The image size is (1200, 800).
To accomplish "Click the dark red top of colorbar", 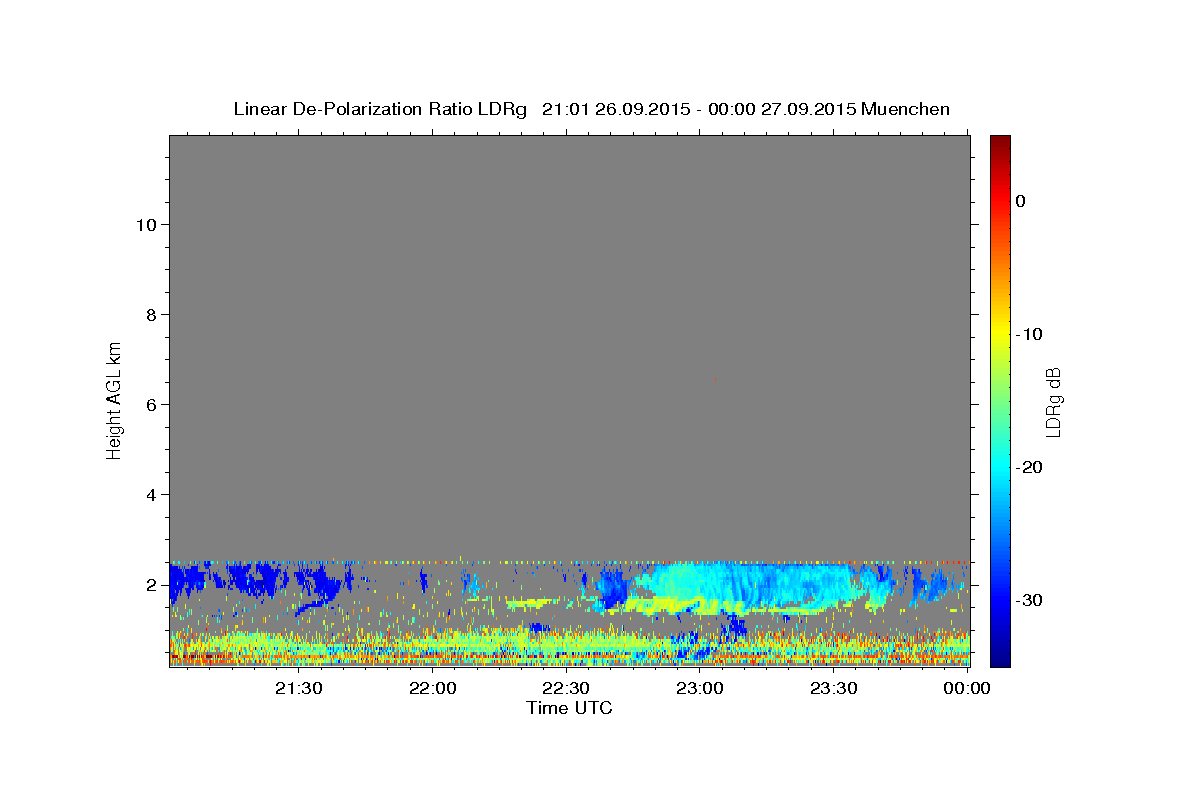I will click(1000, 142).
